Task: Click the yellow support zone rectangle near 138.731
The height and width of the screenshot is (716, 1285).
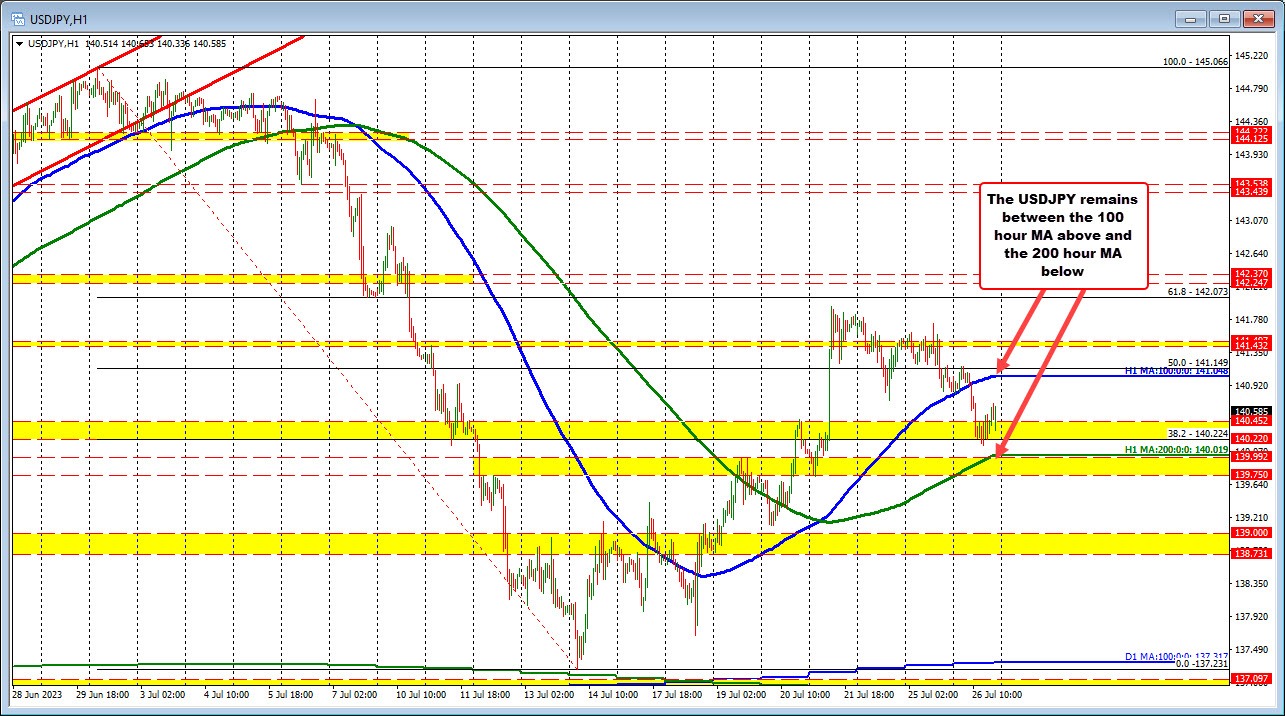Action: pos(400,545)
